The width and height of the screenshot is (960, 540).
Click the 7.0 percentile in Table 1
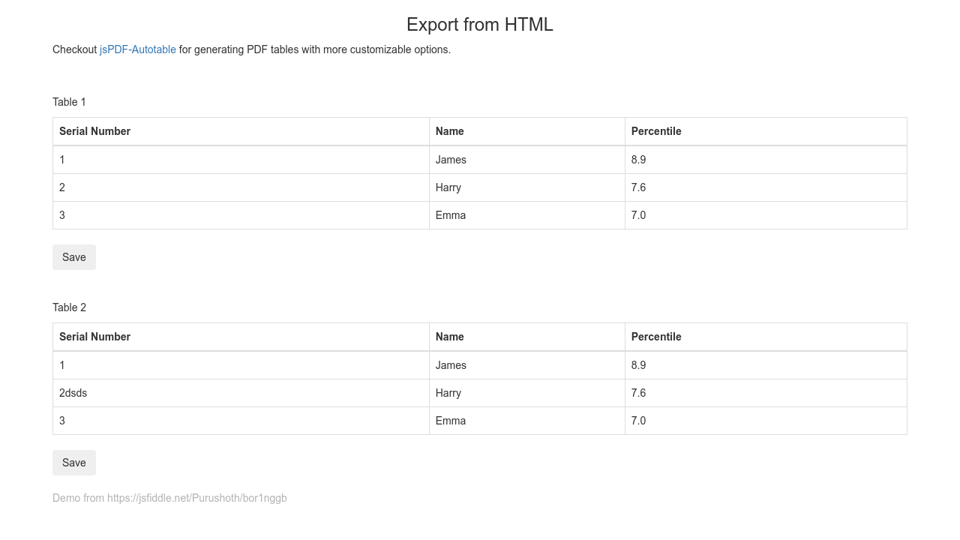pyautogui.click(x=639, y=215)
